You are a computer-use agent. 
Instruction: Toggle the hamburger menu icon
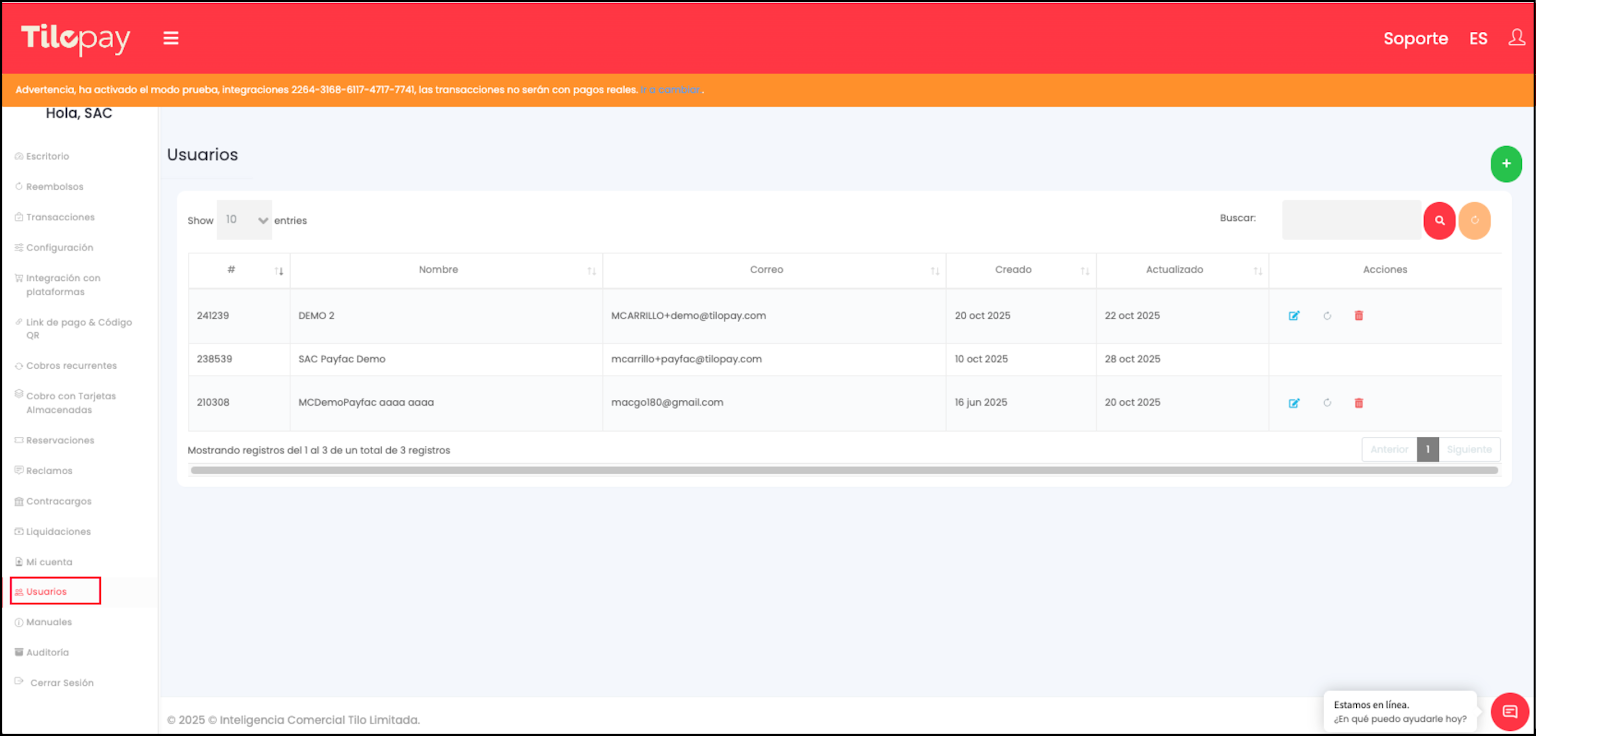[171, 38]
